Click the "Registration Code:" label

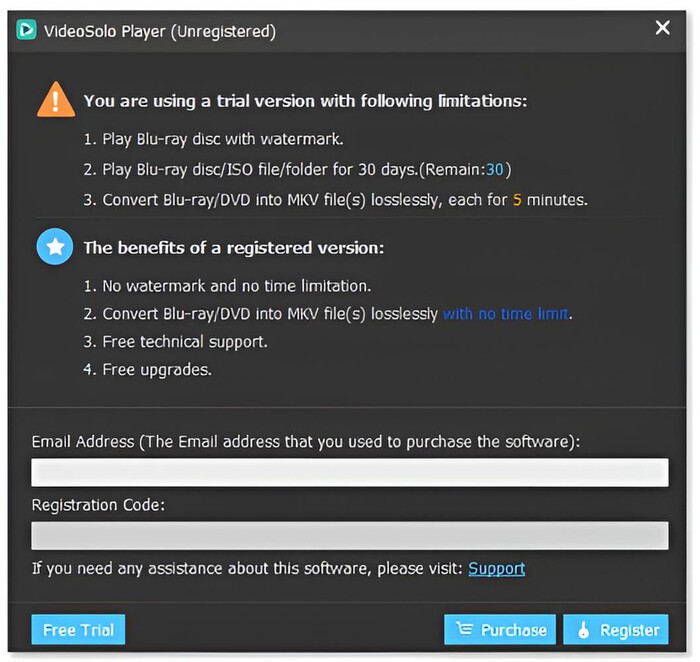click(x=98, y=505)
